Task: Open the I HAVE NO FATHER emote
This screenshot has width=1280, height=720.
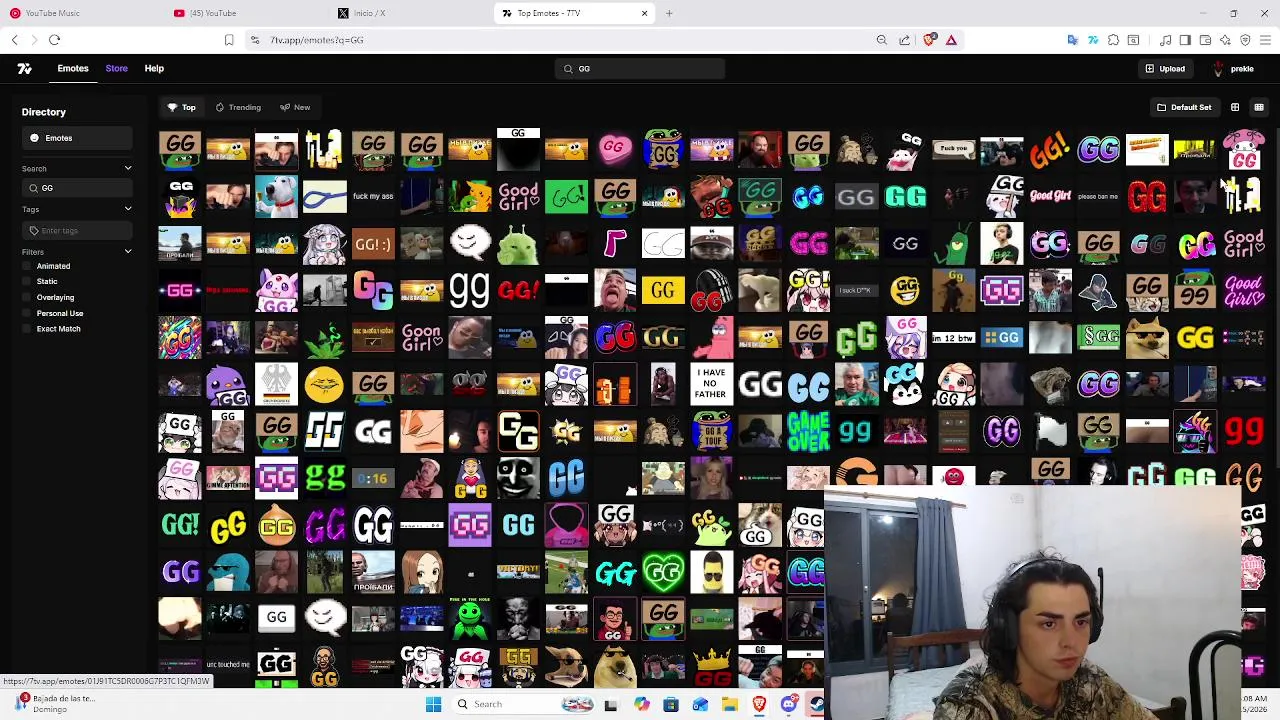Action: coord(711,384)
